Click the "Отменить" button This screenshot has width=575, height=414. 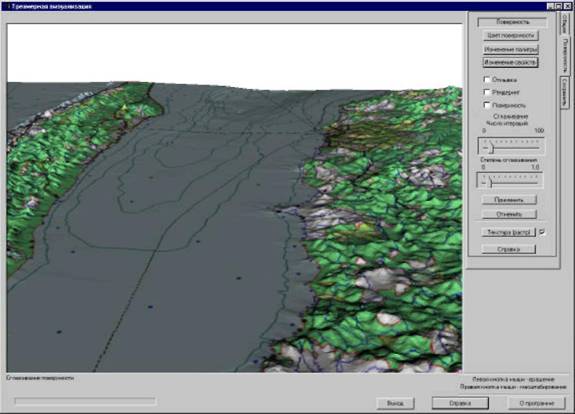(x=509, y=214)
